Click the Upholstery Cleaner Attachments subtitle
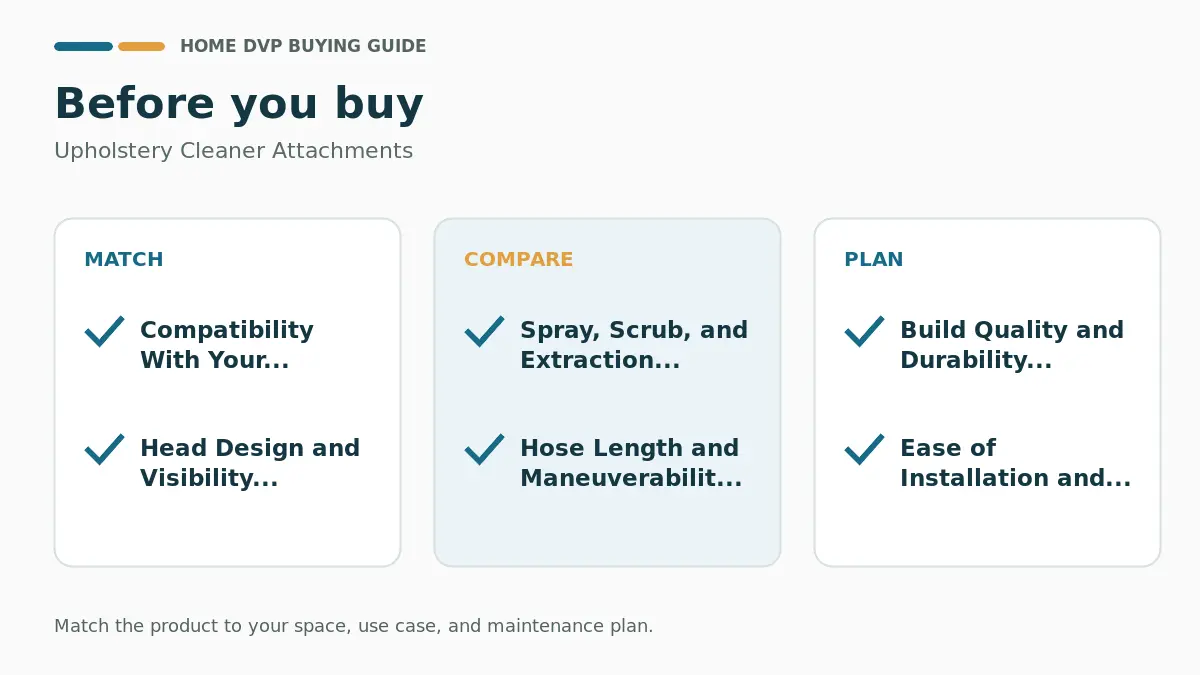 pyautogui.click(x=233, y=151)
